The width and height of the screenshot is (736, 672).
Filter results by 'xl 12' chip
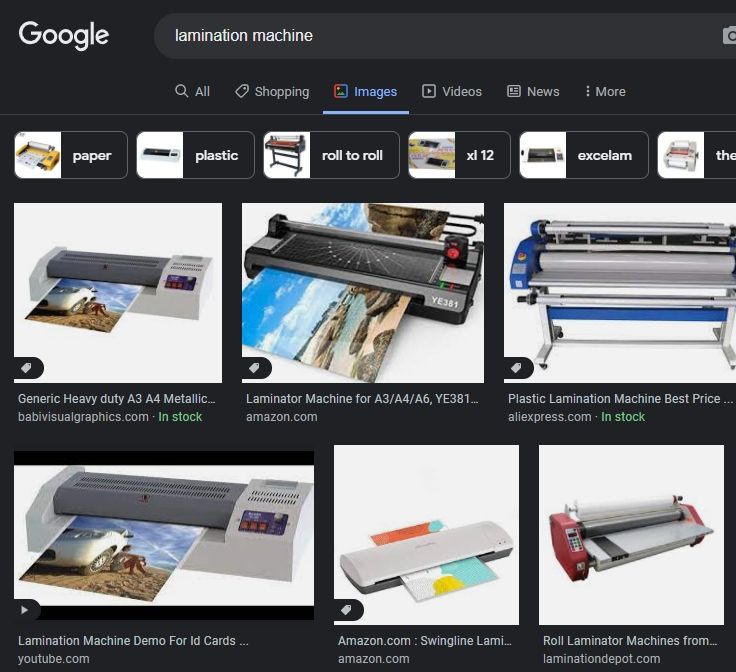click(459, 155)
